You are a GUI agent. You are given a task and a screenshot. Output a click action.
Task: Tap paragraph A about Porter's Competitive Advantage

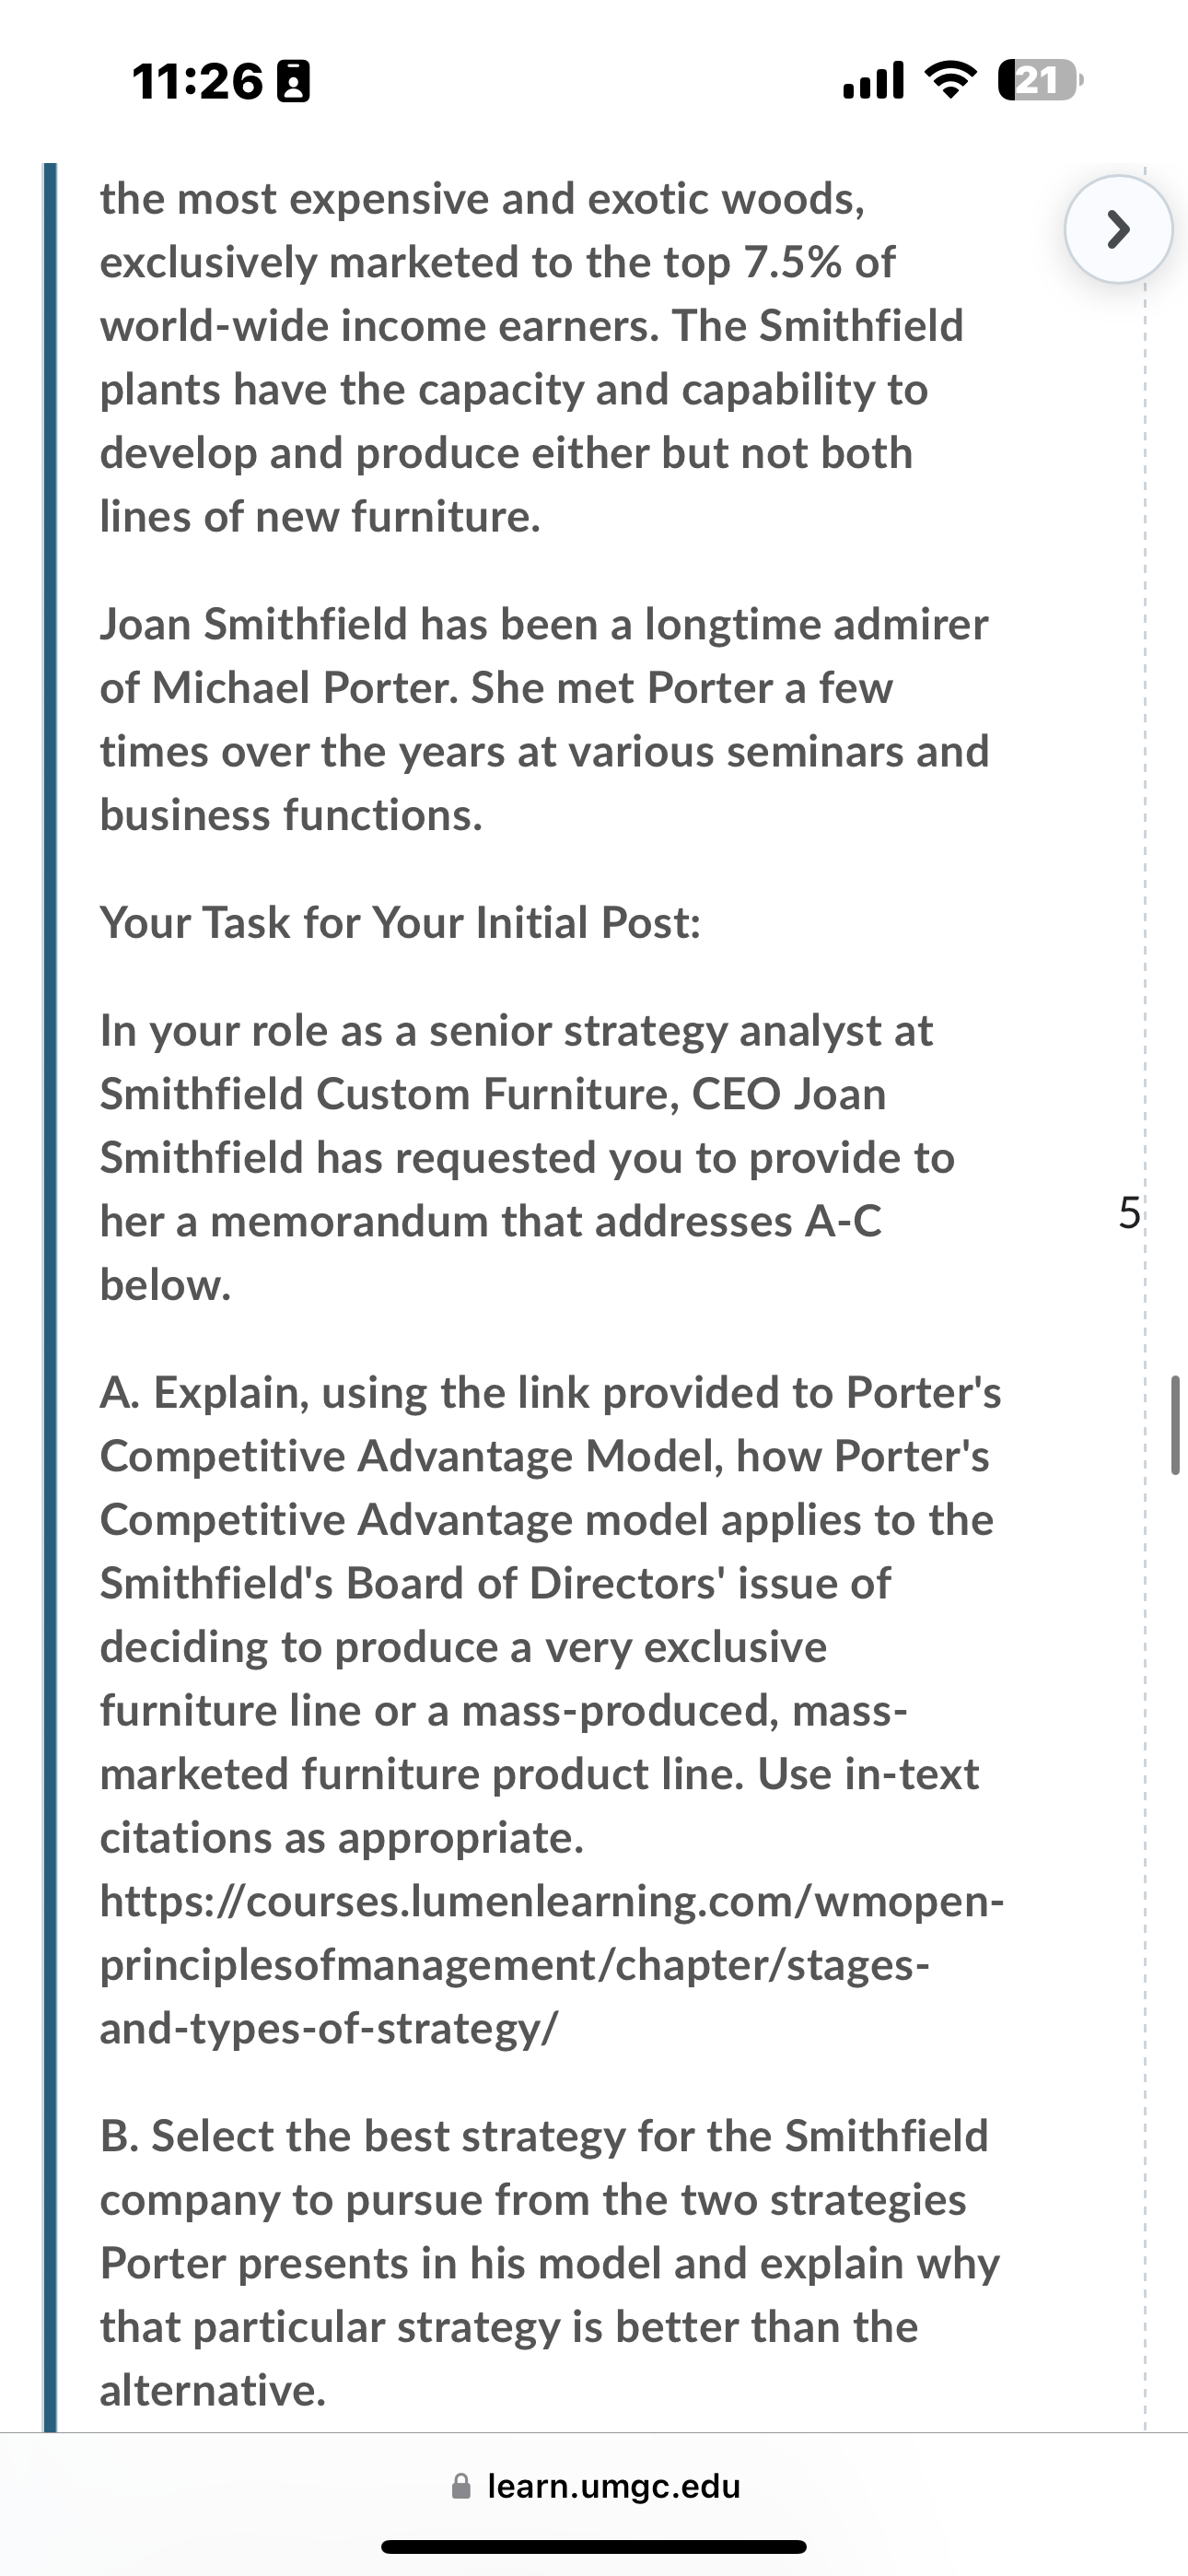[551, 1614]
